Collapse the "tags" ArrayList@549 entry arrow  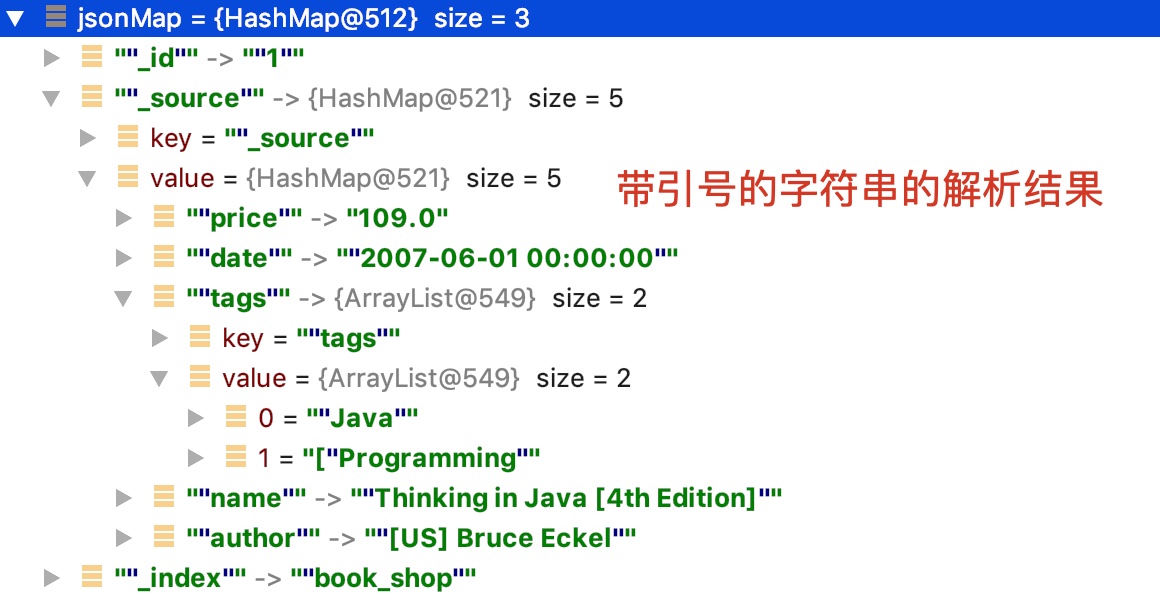tap(124, 298)
